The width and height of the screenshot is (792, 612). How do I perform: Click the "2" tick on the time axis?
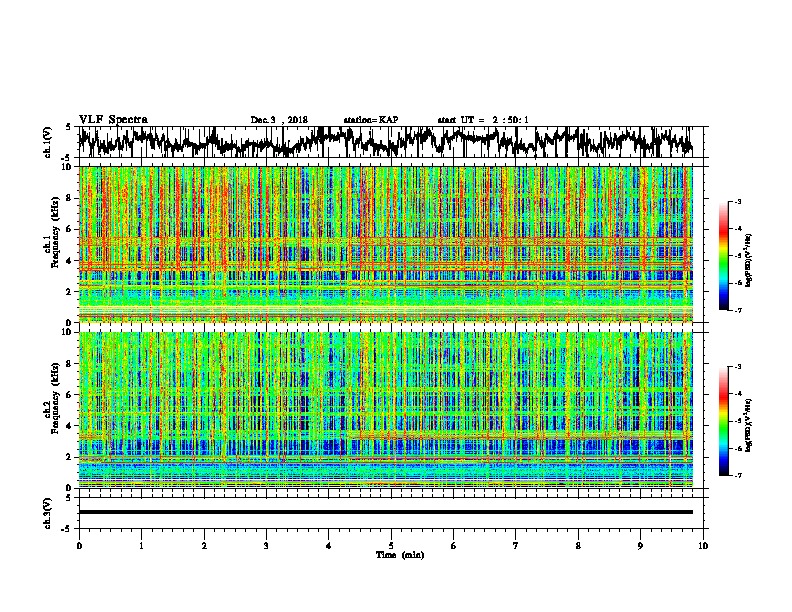[x=204, y=546]
